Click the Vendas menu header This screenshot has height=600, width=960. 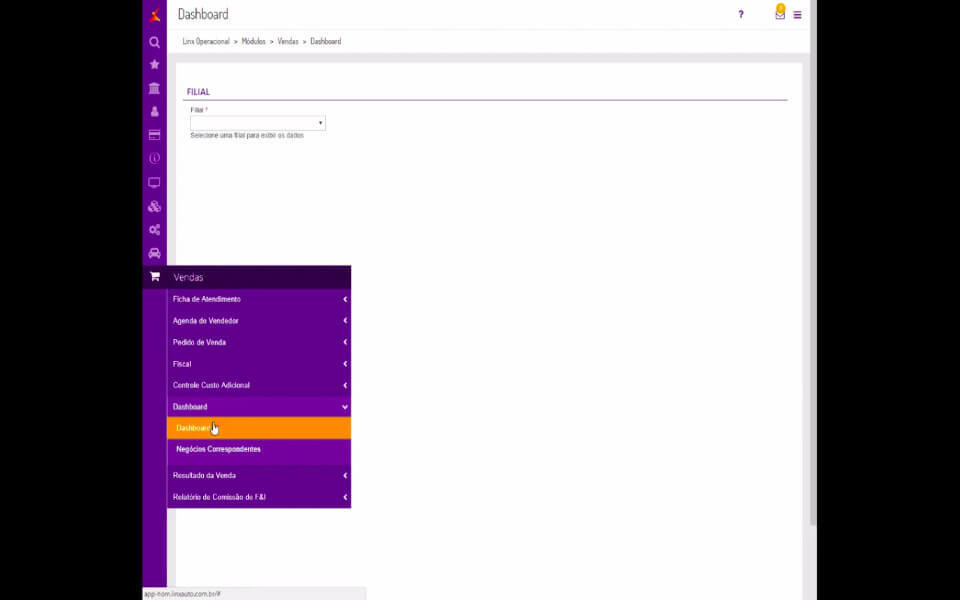coord(247,277)
